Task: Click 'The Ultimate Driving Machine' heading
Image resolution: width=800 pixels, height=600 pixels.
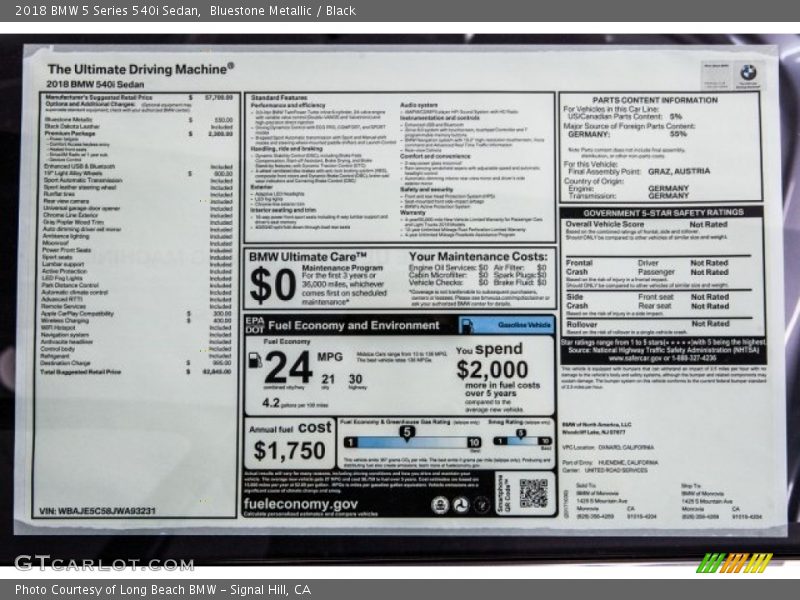Action: [x=141, y=69]
